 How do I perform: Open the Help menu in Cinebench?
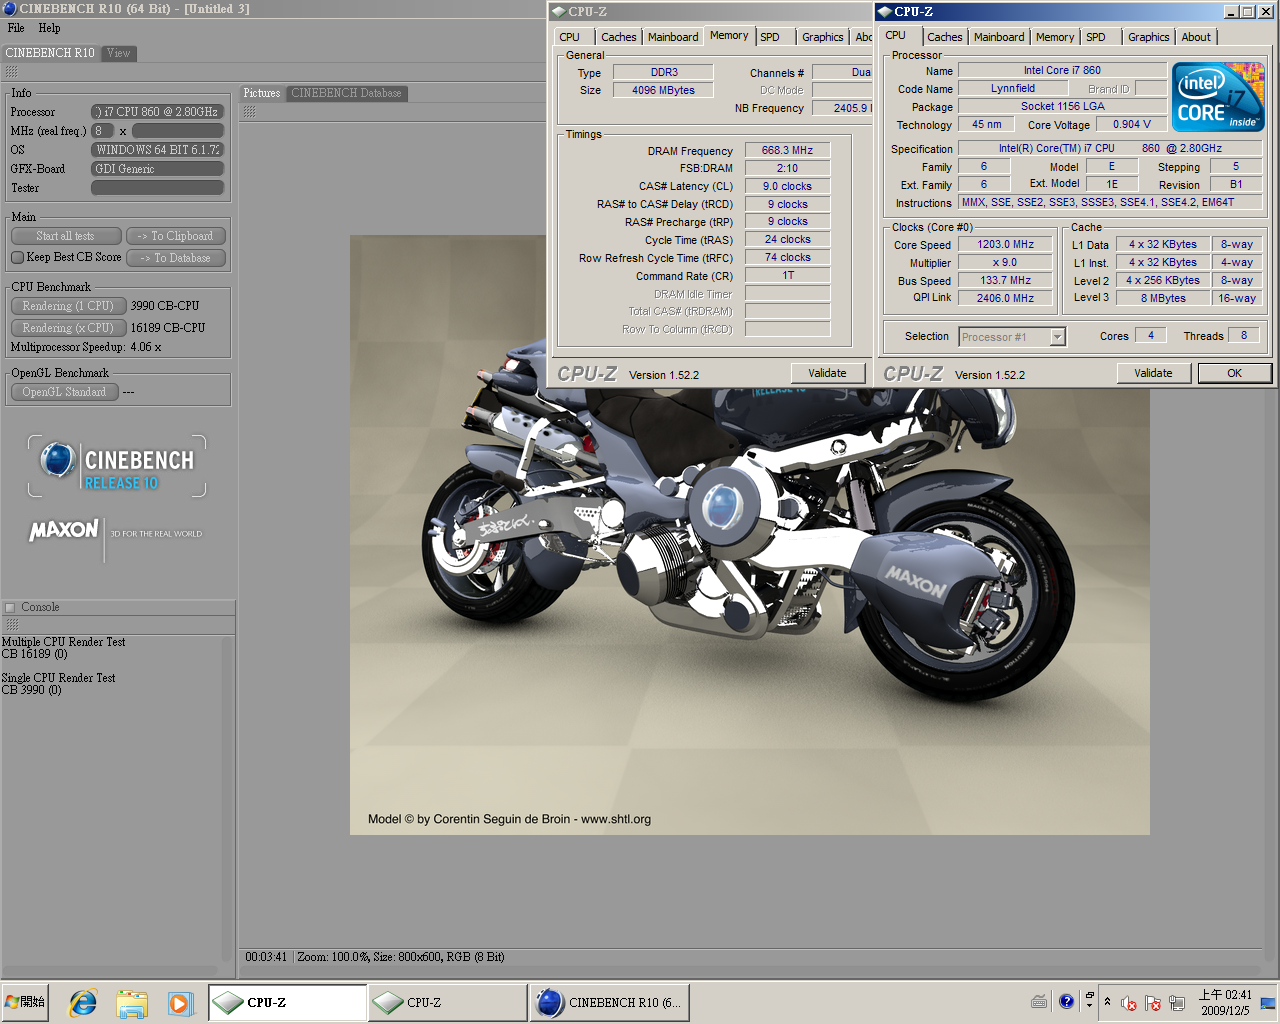(49, 28)
